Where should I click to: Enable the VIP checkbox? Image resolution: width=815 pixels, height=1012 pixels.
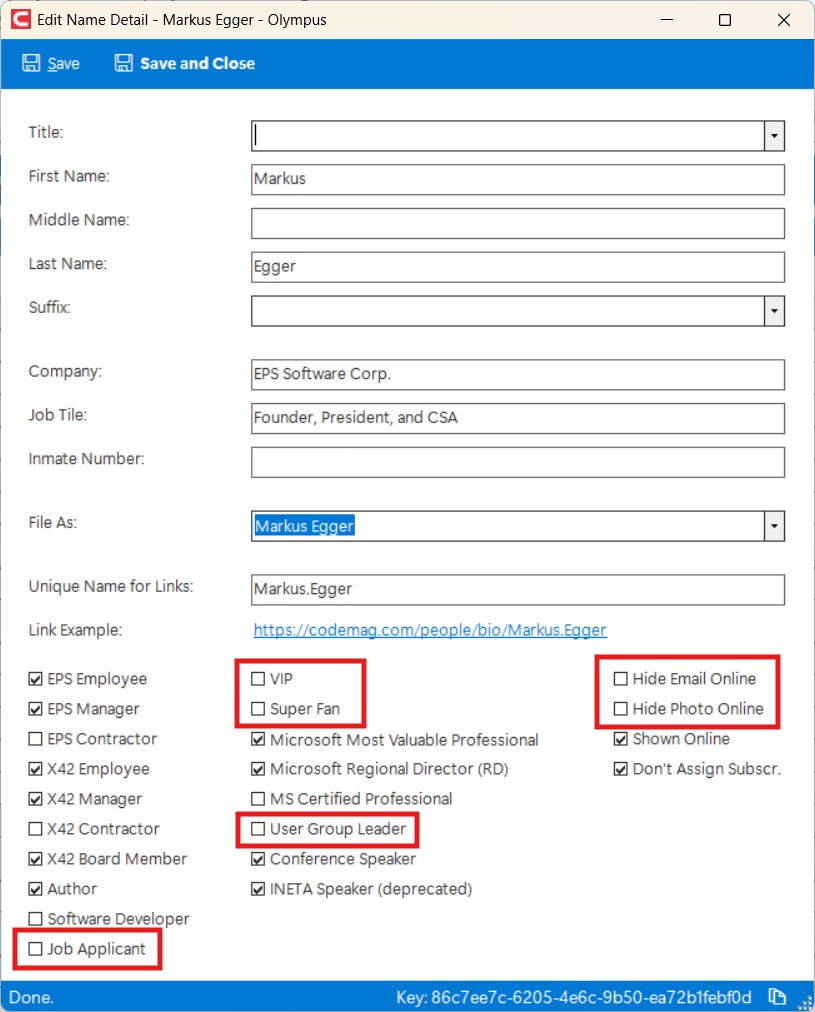click(x=257, y=679)
